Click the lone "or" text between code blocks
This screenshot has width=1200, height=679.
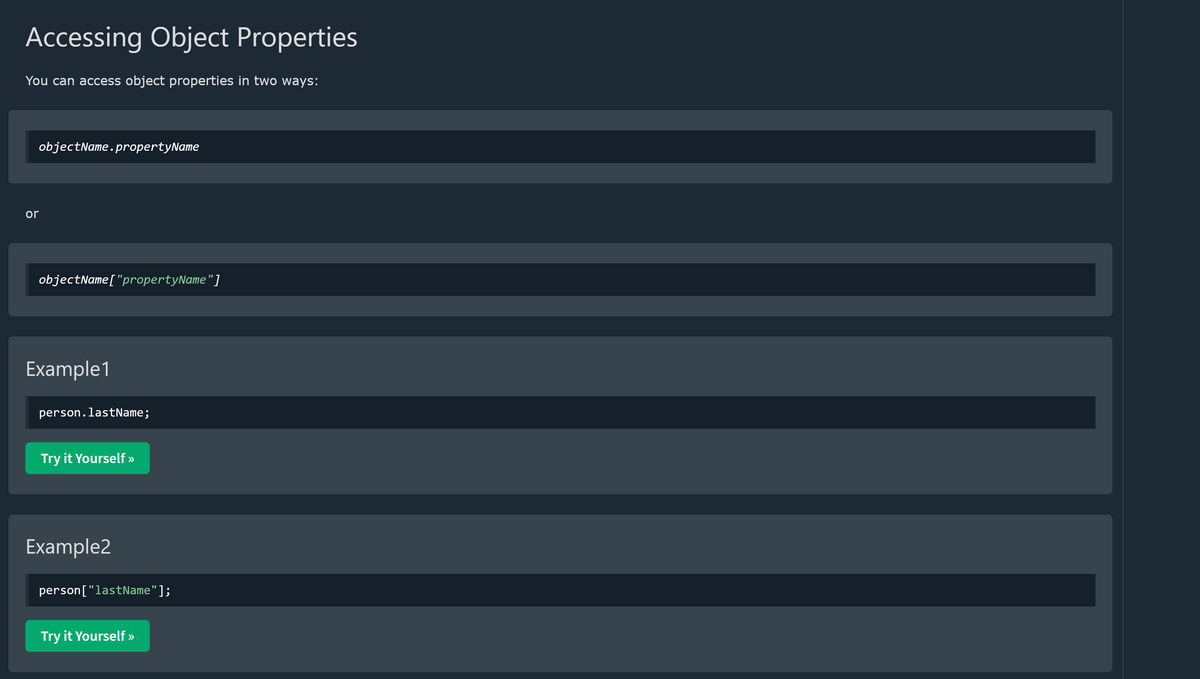click(x=32, y=213)
